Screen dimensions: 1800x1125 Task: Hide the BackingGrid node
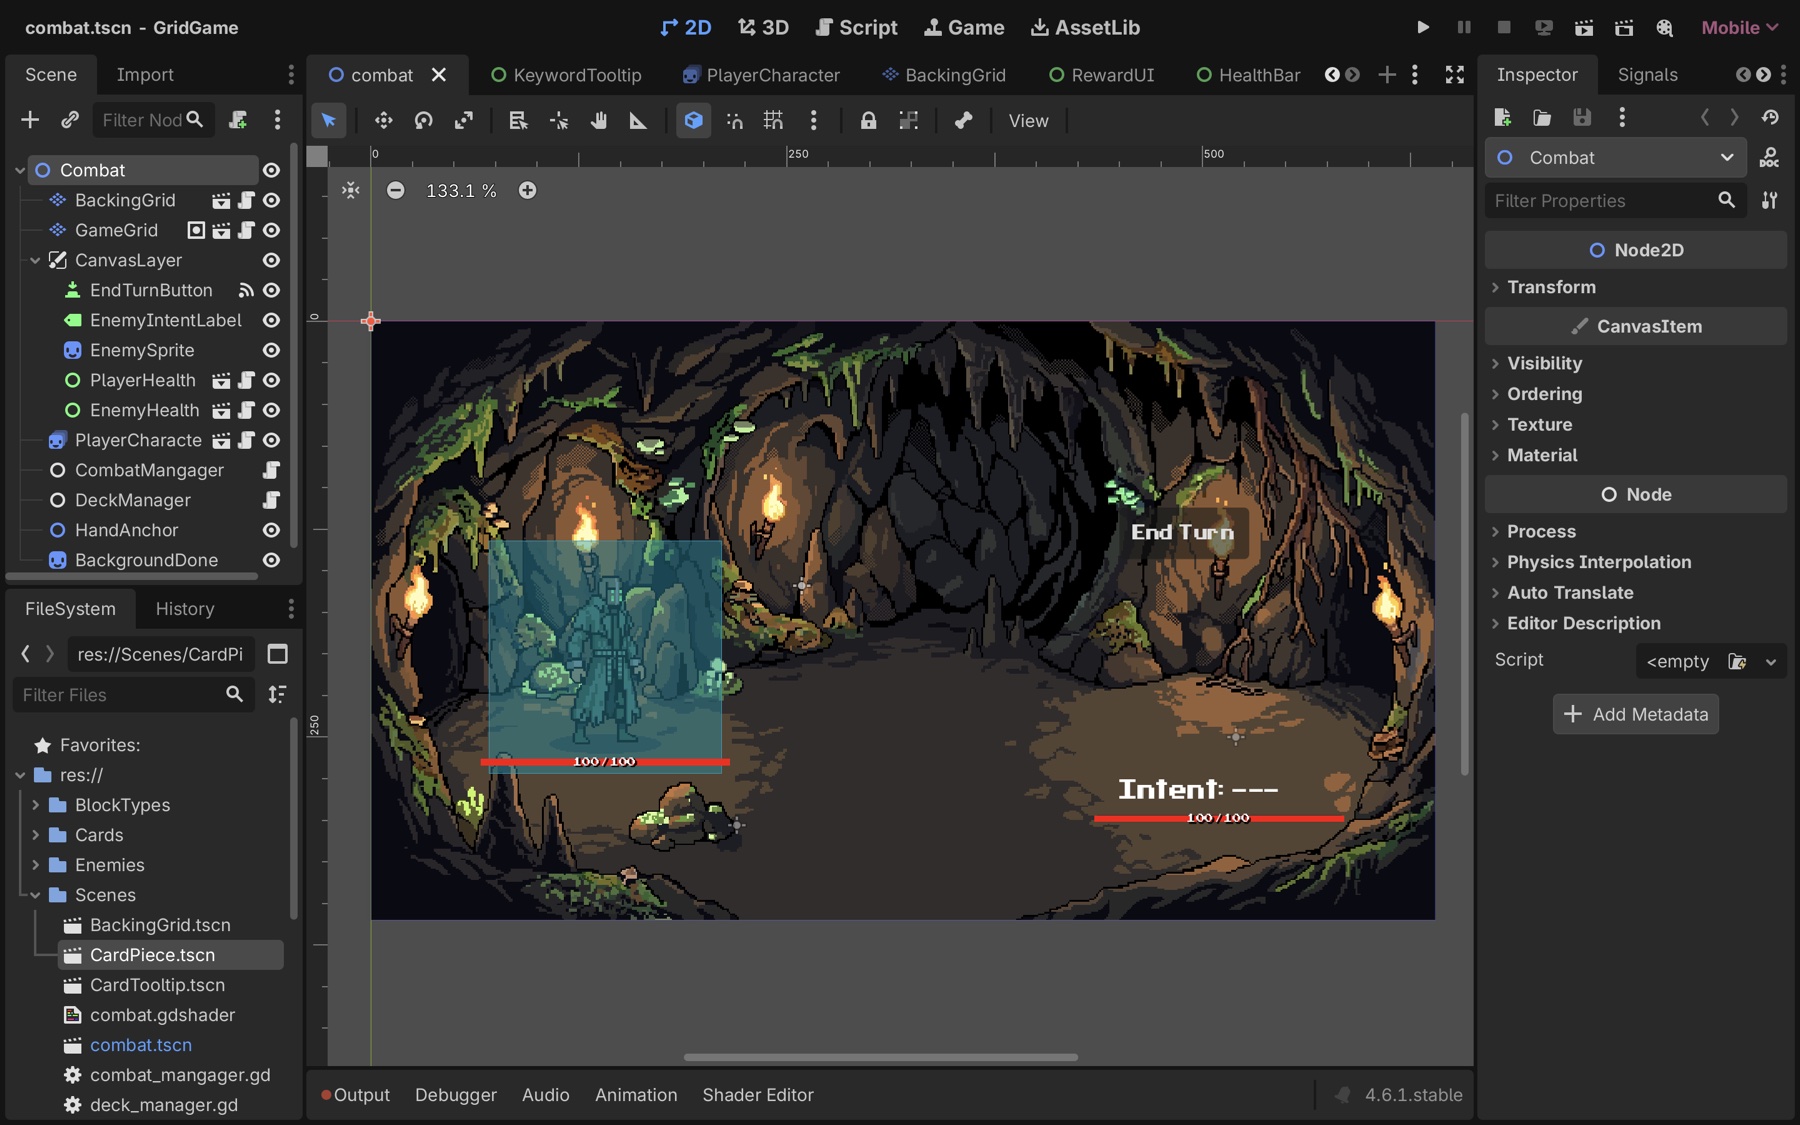pyautogui.click(x=271, y=200)
